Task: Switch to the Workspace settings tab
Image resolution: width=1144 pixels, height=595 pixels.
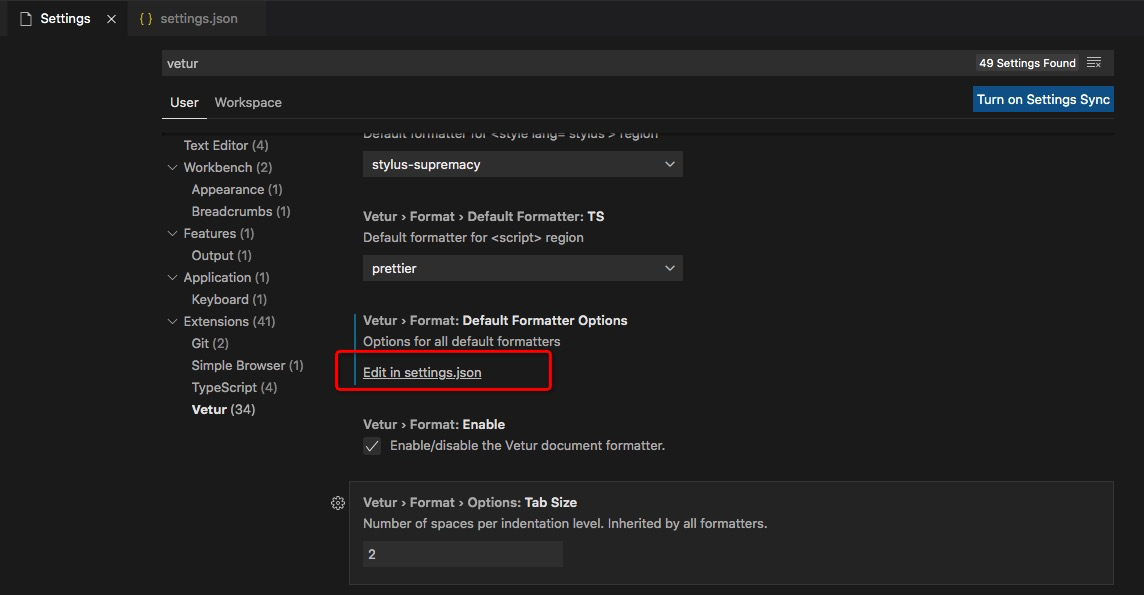Action: pyautogui.click(x=248, y=103)
